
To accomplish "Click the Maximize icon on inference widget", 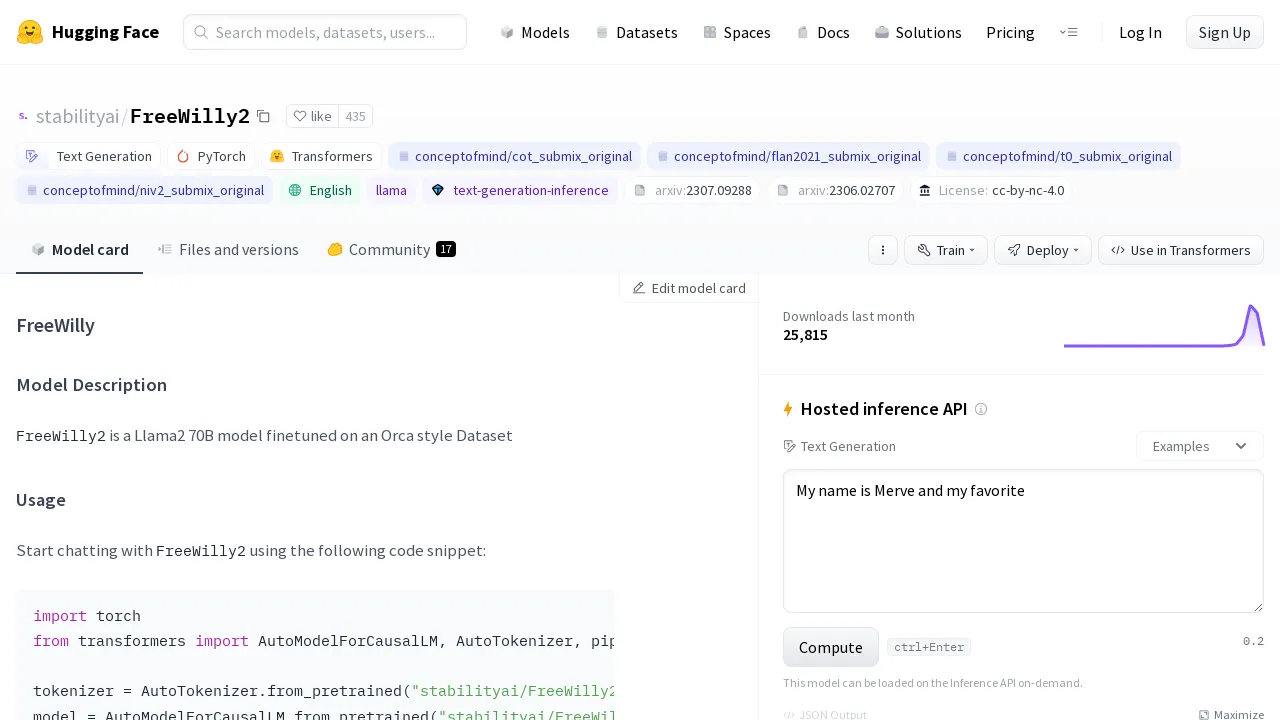I will (1204, 715).
